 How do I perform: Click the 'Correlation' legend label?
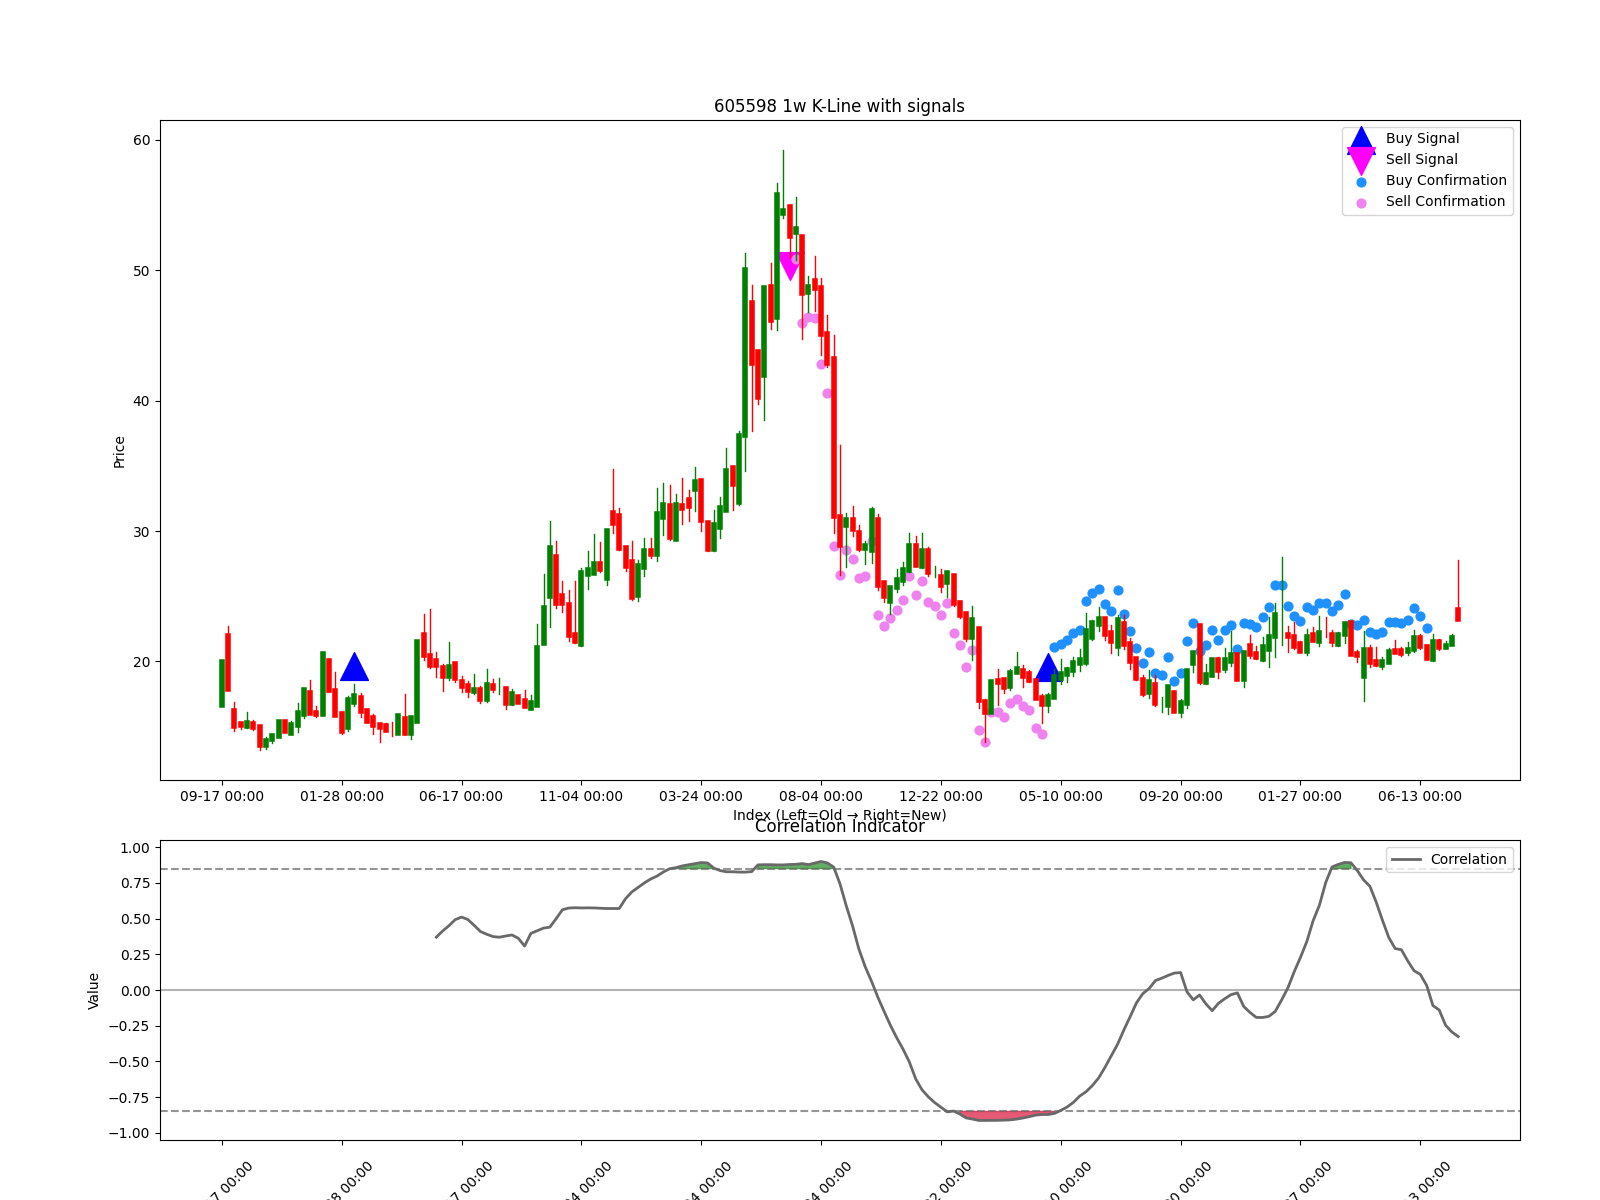(1468, 860)
